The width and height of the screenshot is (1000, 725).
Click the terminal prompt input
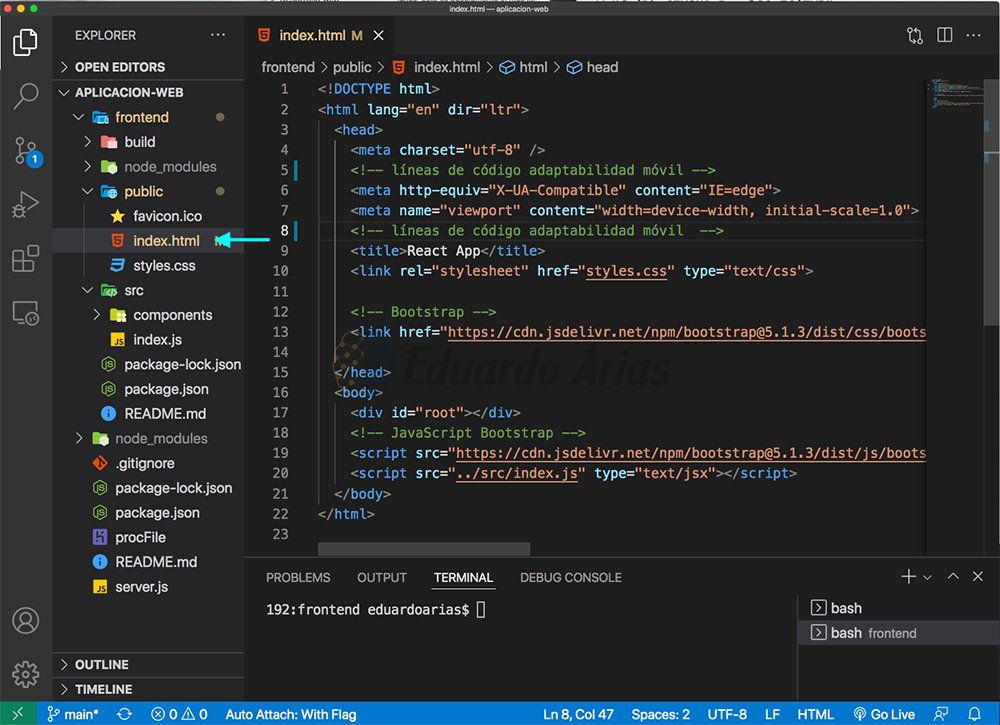[481, 610]
